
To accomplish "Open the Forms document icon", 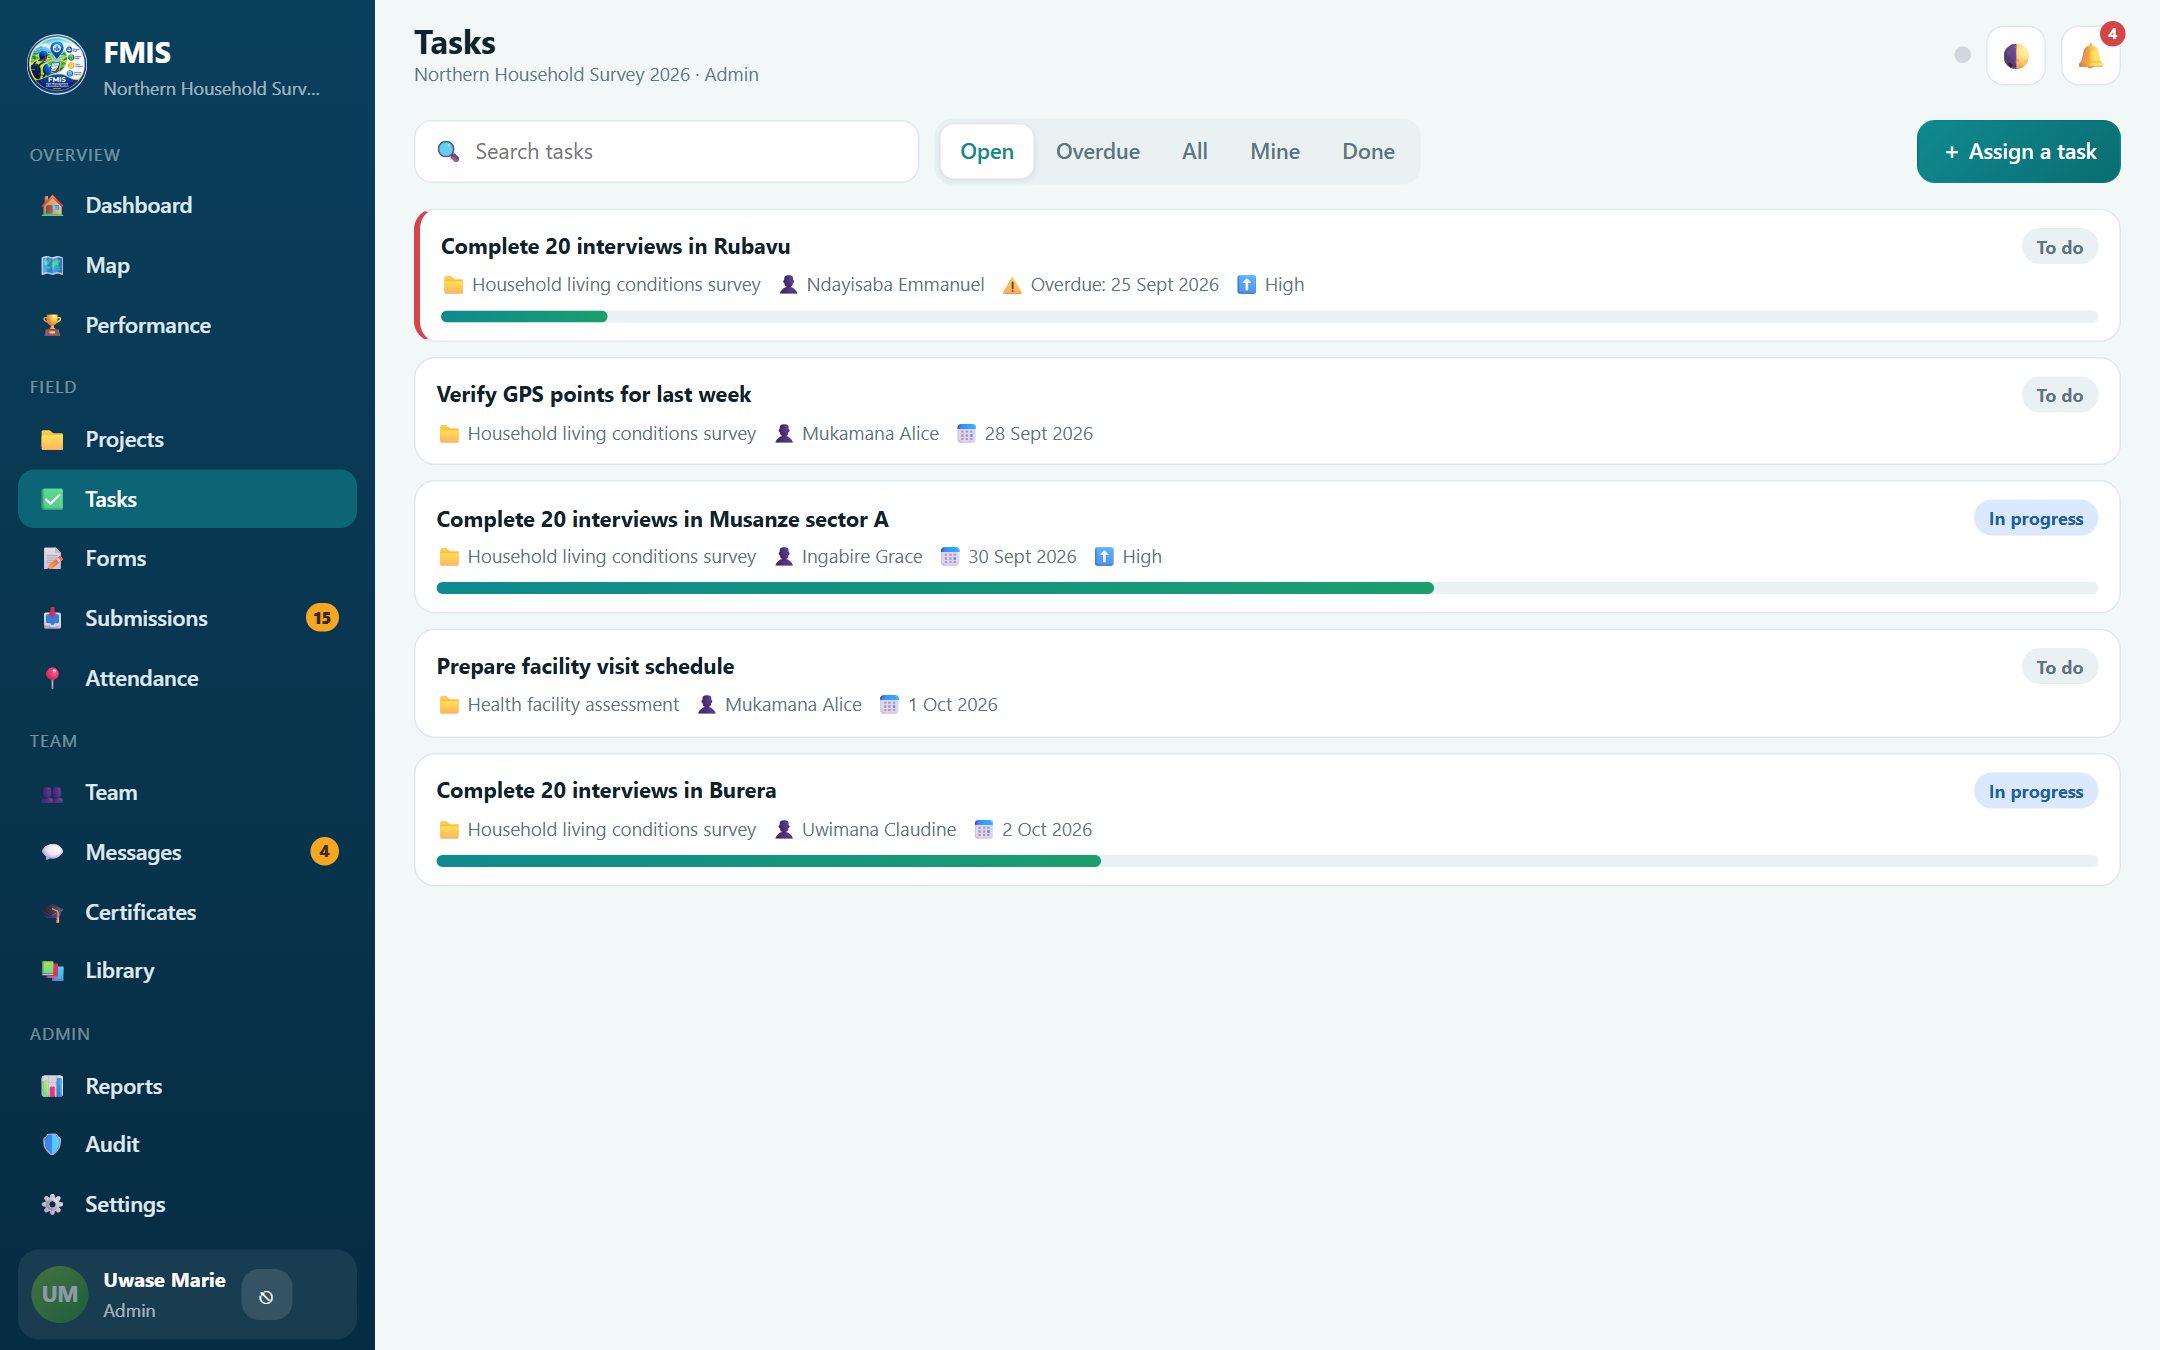I will click(x=52, y=558).
